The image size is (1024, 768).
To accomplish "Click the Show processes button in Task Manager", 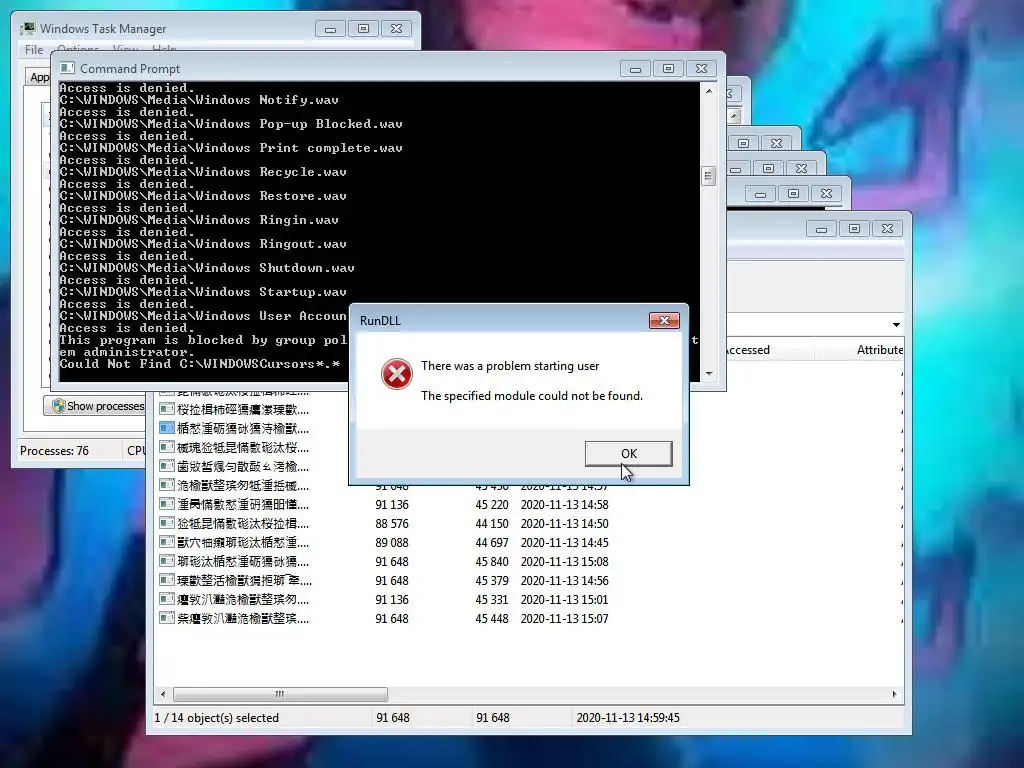I will click(x=97, y=406).
